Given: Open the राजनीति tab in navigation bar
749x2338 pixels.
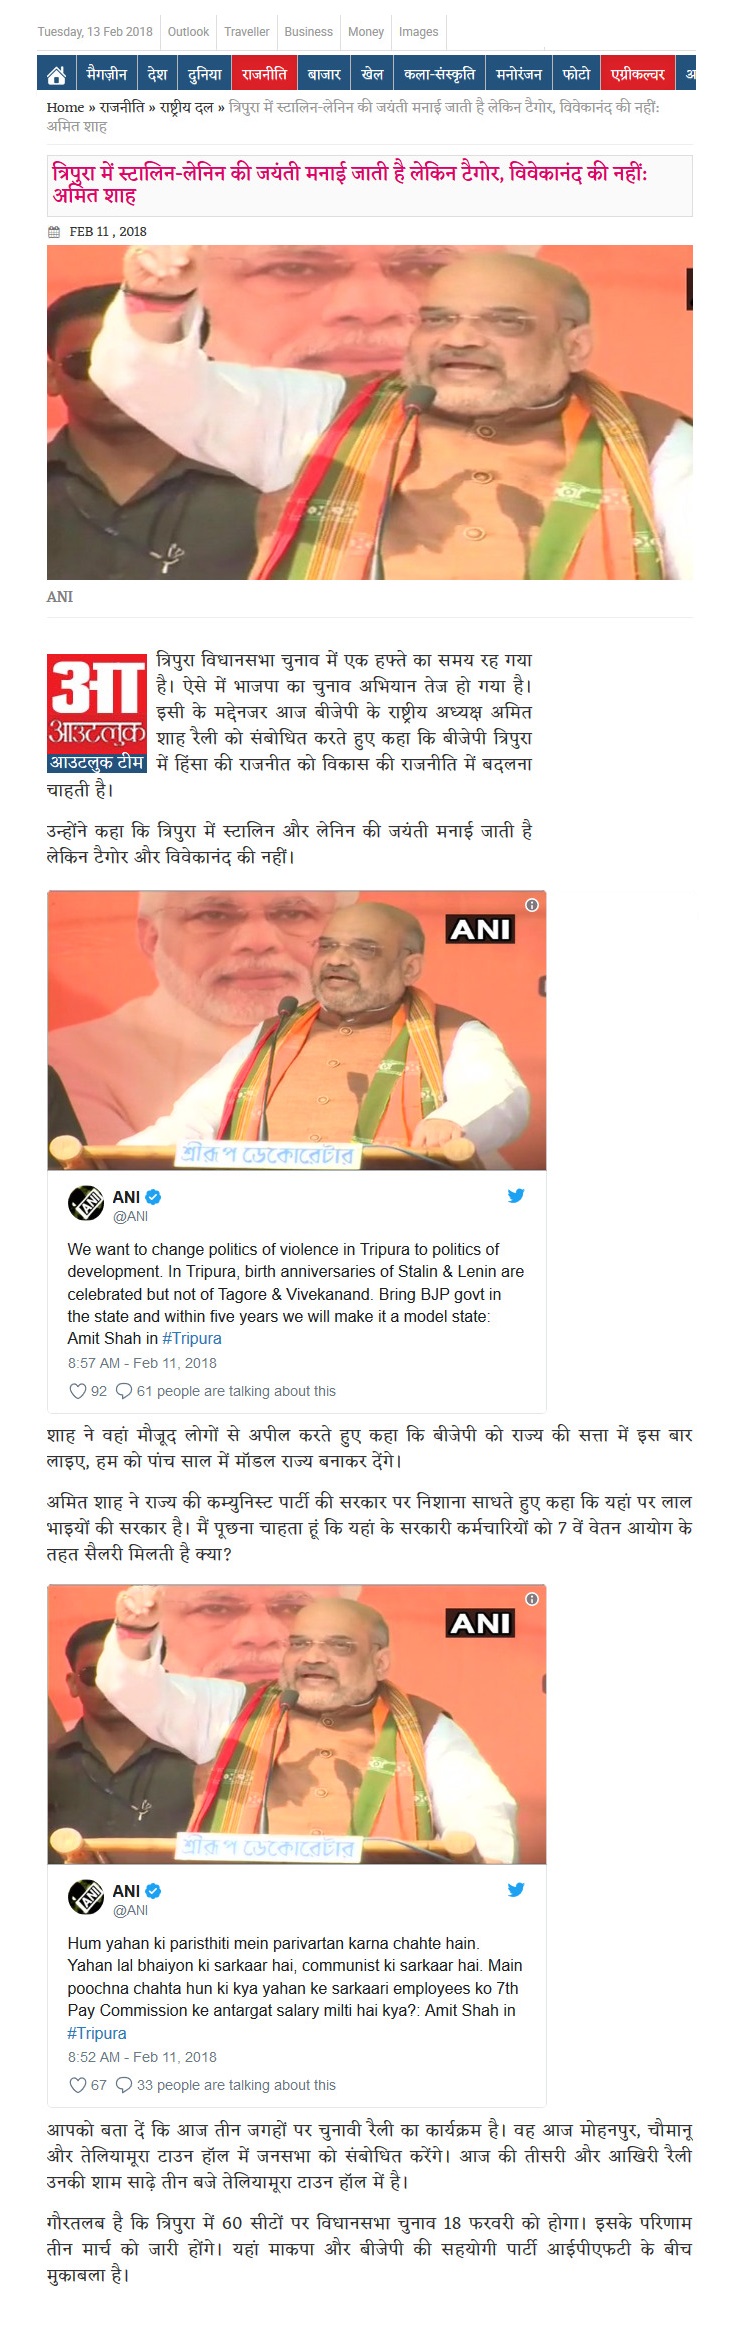Looking at the screenshot, I should 264,74.
